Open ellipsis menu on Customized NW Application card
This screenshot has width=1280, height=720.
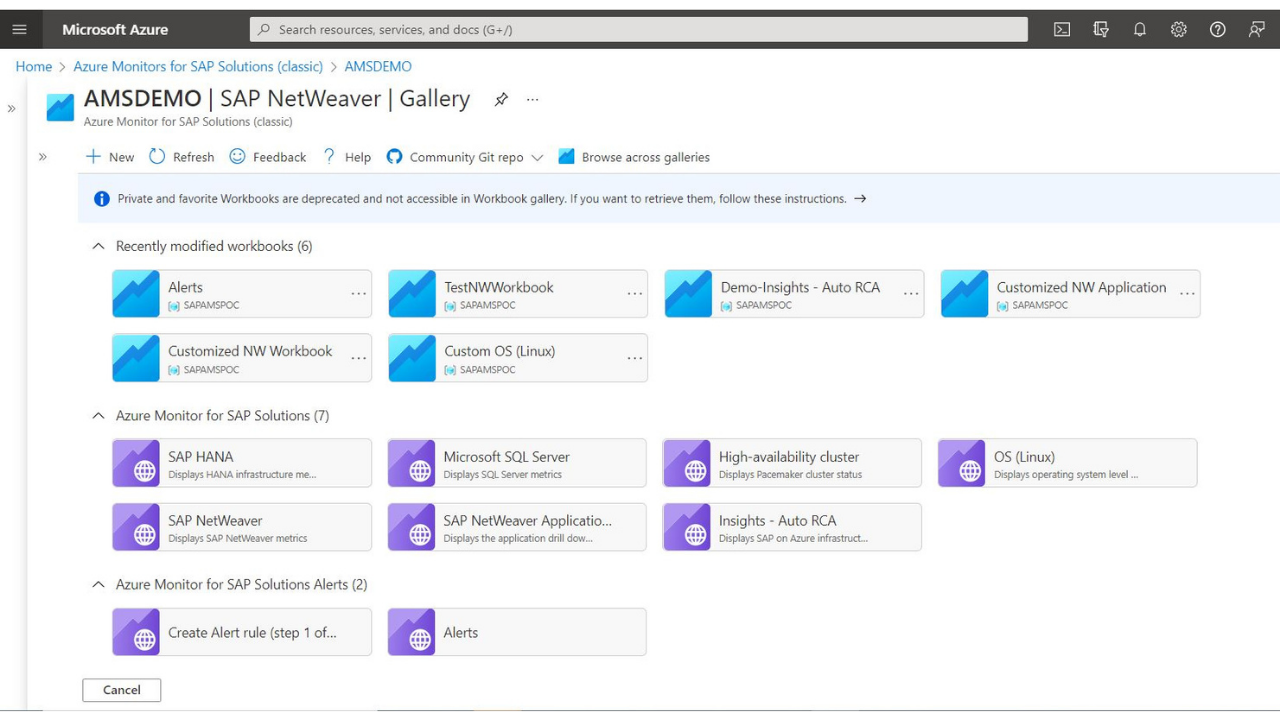[1186, 294]
